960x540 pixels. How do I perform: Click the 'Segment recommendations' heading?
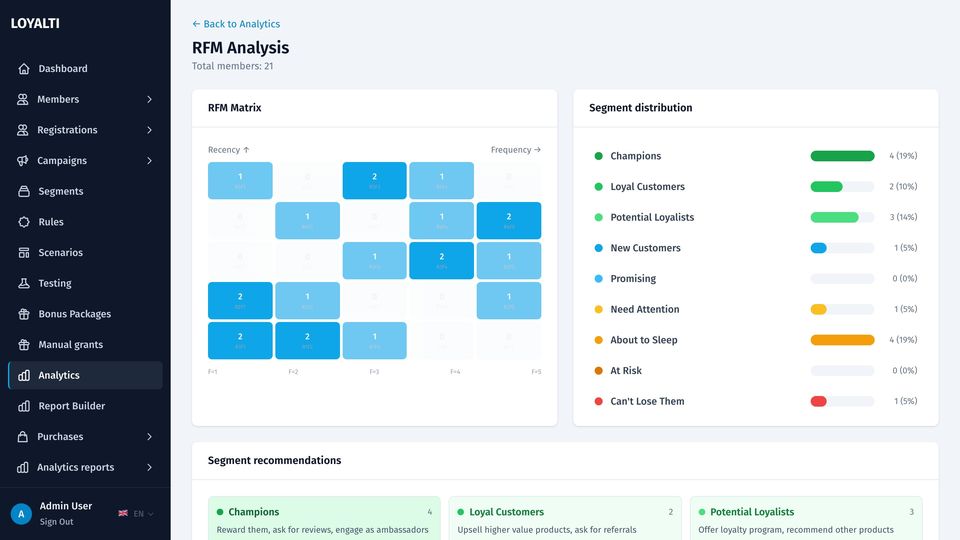pyautogui.click(x=274, y=460)
